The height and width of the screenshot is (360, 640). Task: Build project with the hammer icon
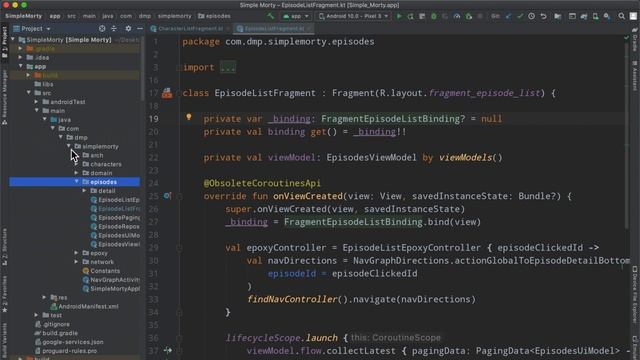(x=270, y=16)
